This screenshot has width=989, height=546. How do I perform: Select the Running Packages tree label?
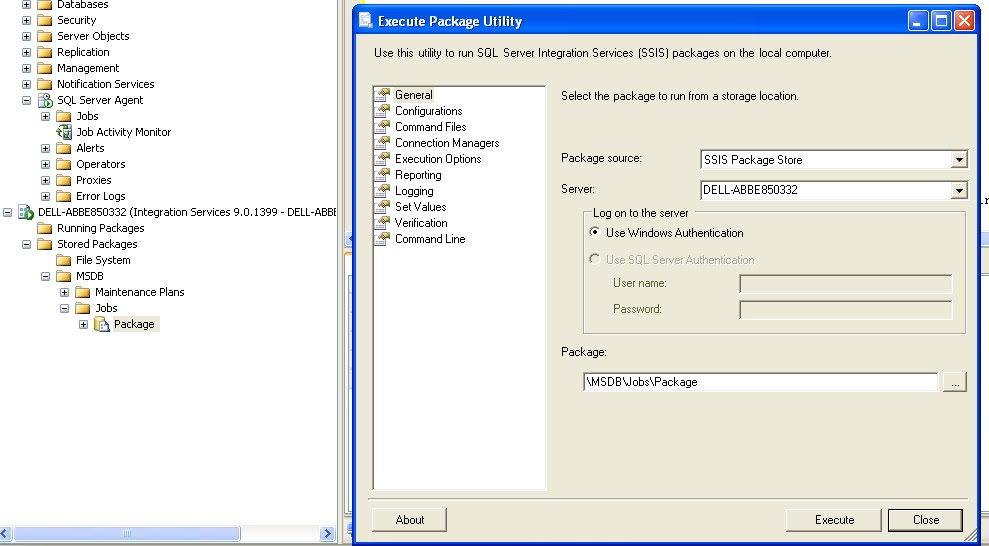pos(100,228)
